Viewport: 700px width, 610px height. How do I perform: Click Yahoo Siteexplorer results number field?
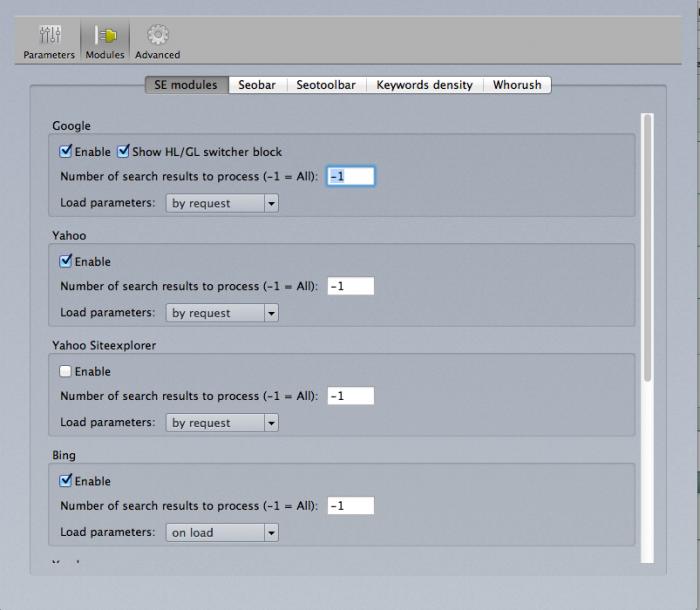click(x=351, y=396)
